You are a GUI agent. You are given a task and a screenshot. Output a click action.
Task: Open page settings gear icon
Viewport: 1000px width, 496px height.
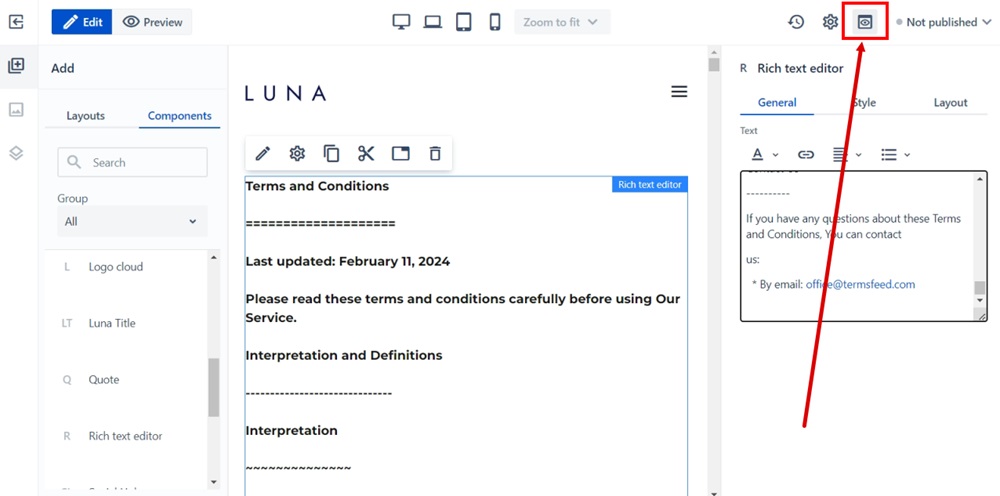pyautogui.click(x=830, y=22)
